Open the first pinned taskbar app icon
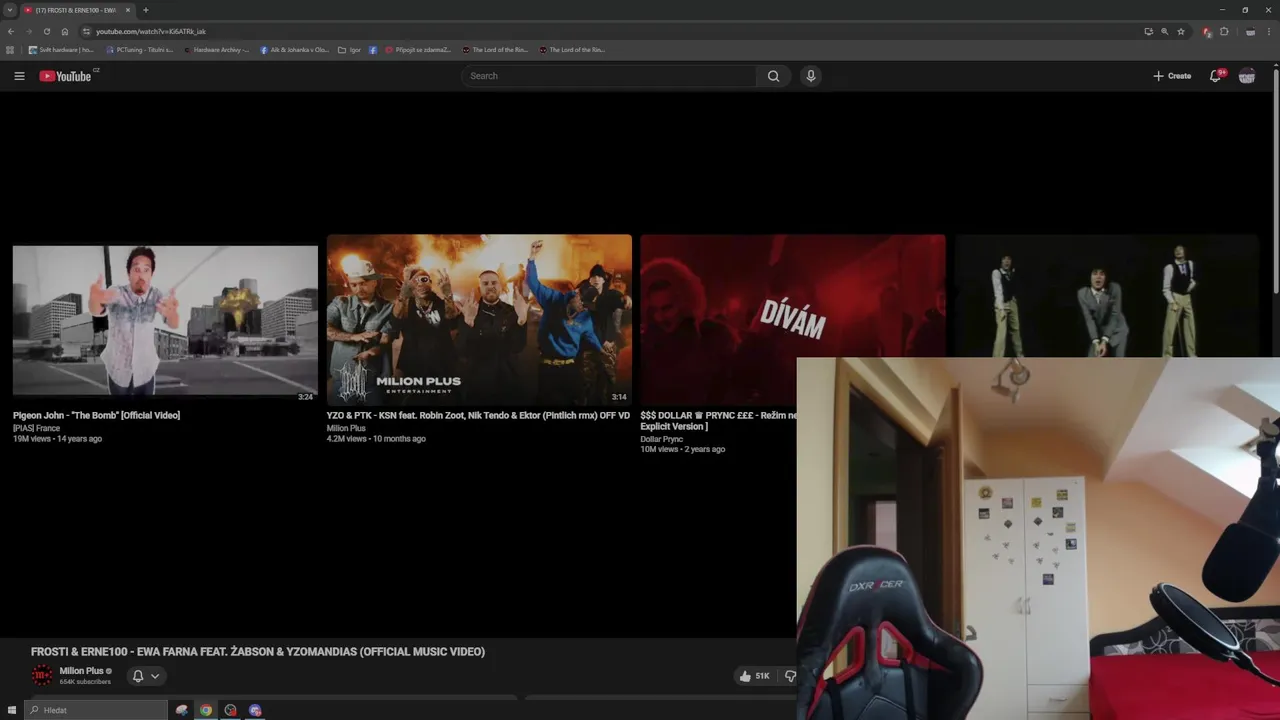The height and width of the screenshot is (720, 1280). 181,710
